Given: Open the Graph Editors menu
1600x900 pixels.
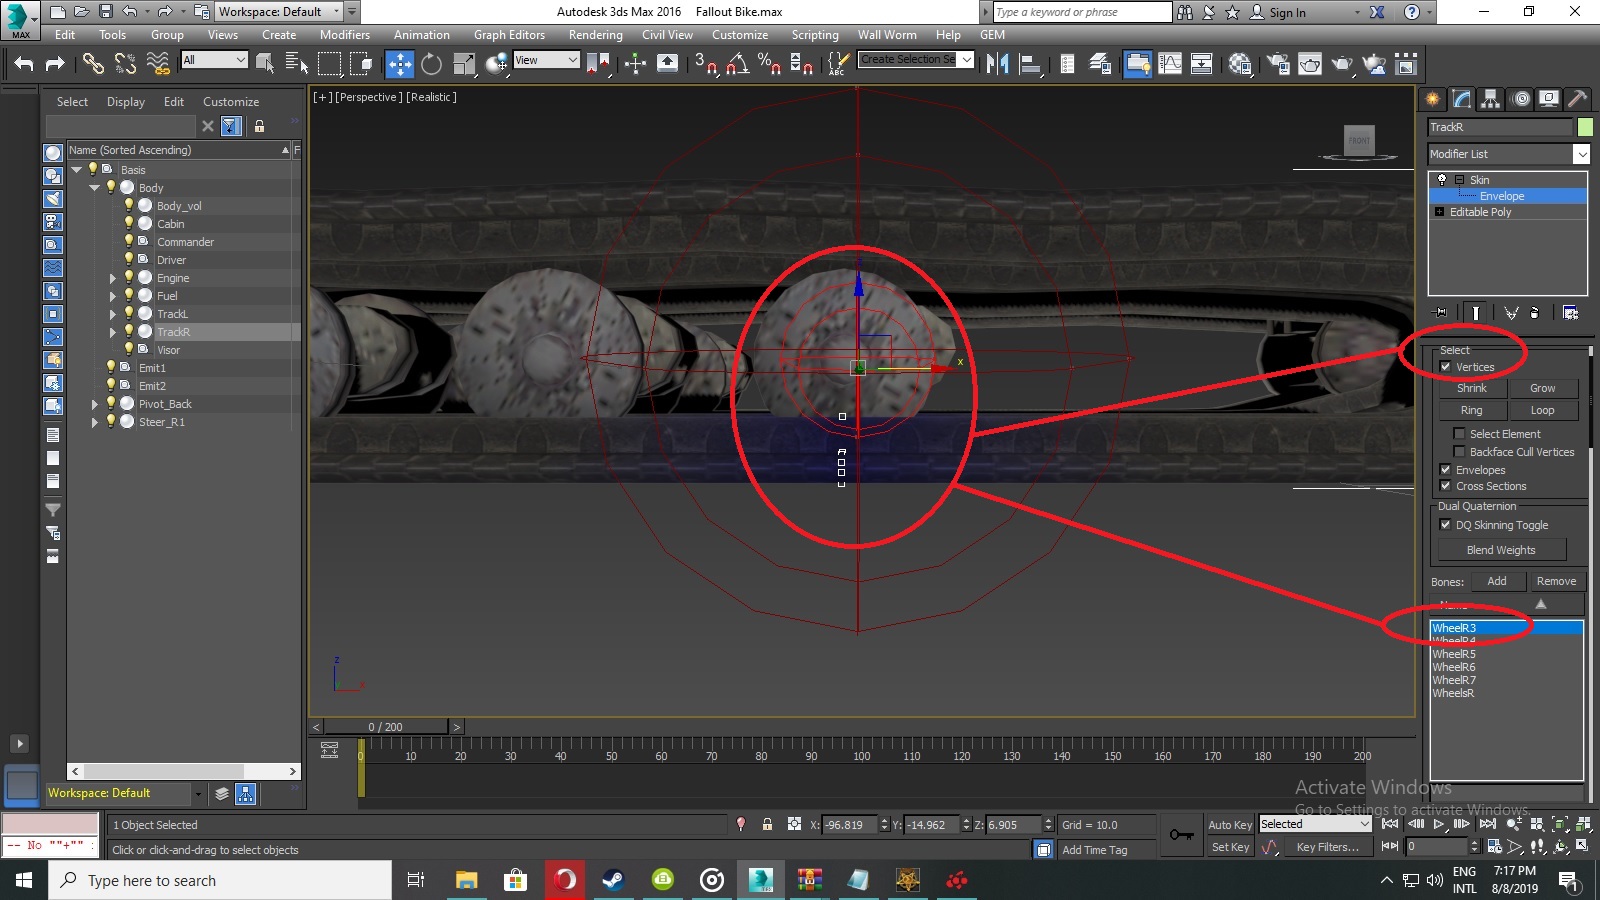Looking at the screenshot, I should 509,35.
